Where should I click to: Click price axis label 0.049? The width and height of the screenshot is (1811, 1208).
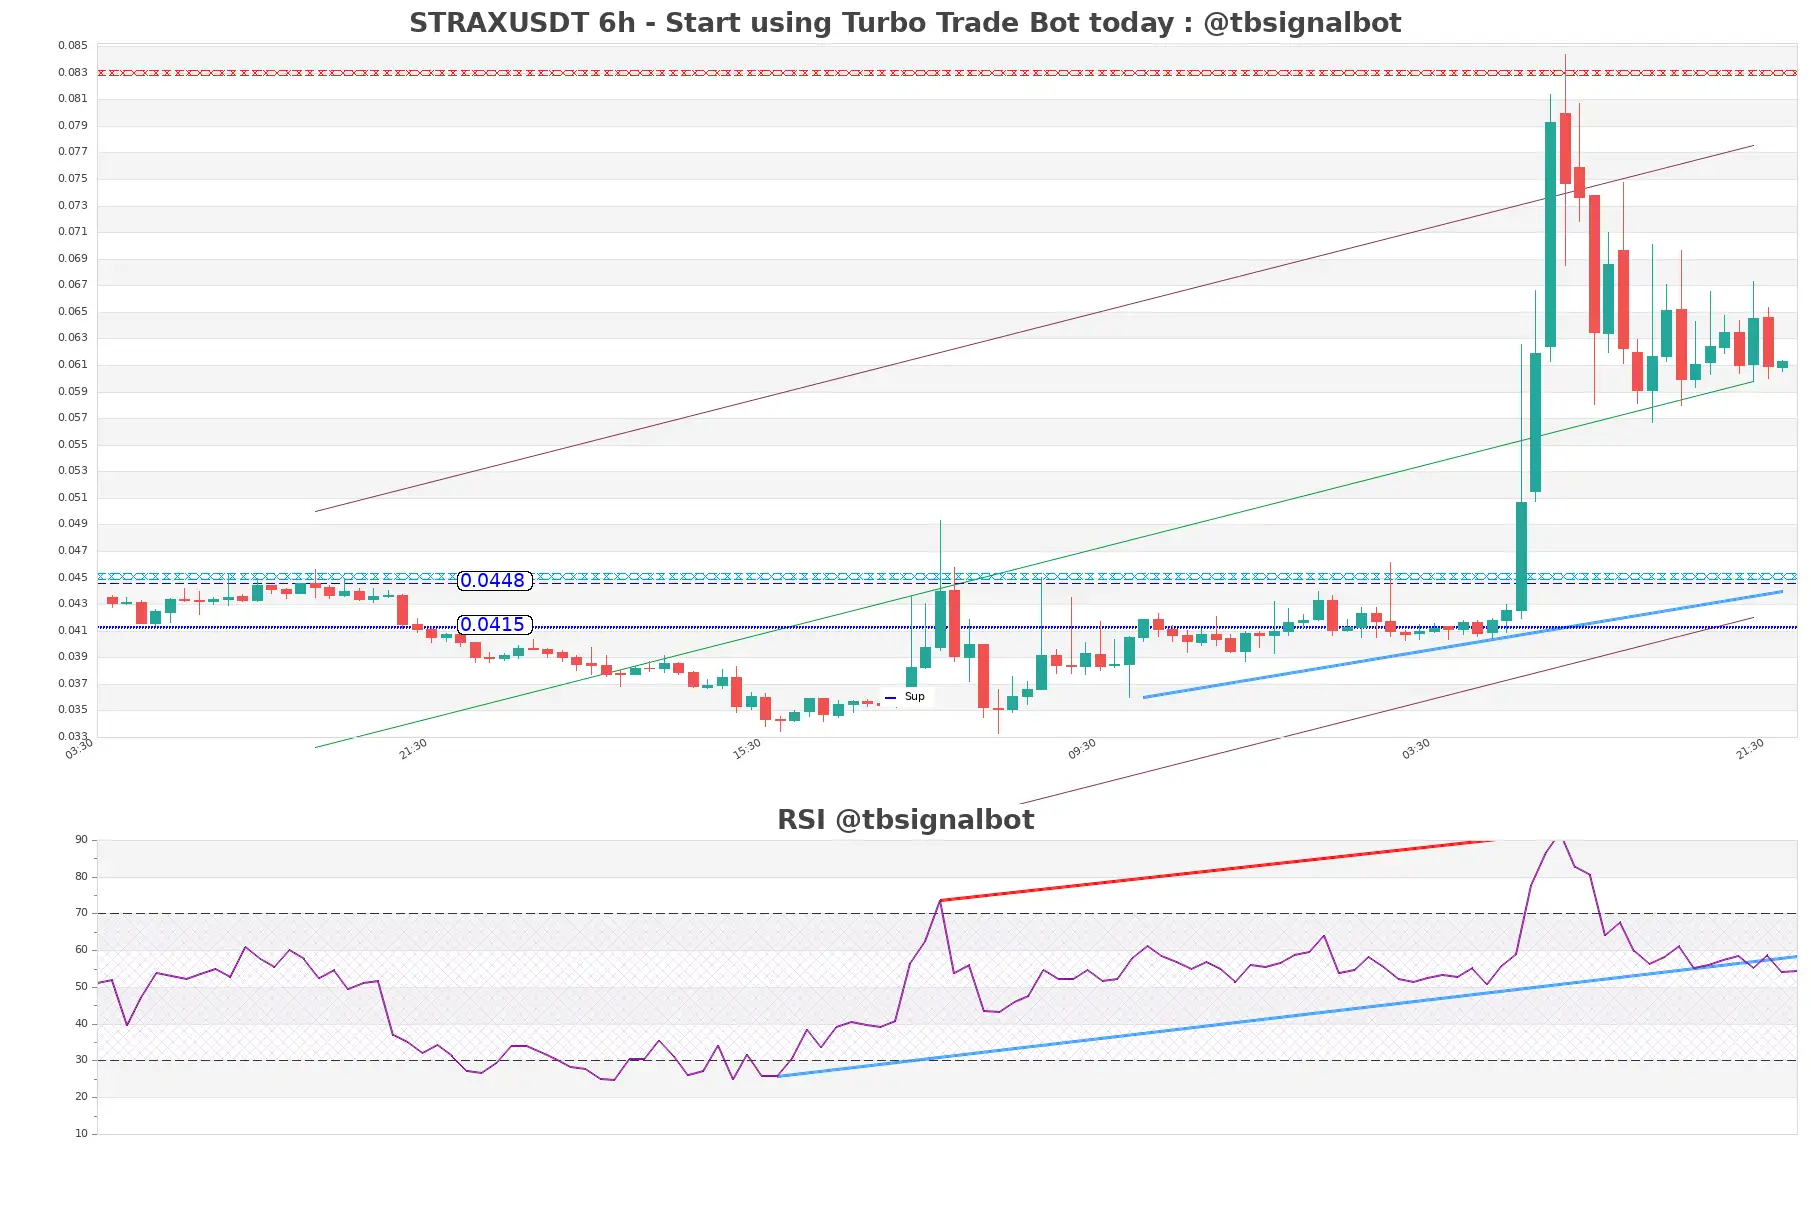coord(72,524)
